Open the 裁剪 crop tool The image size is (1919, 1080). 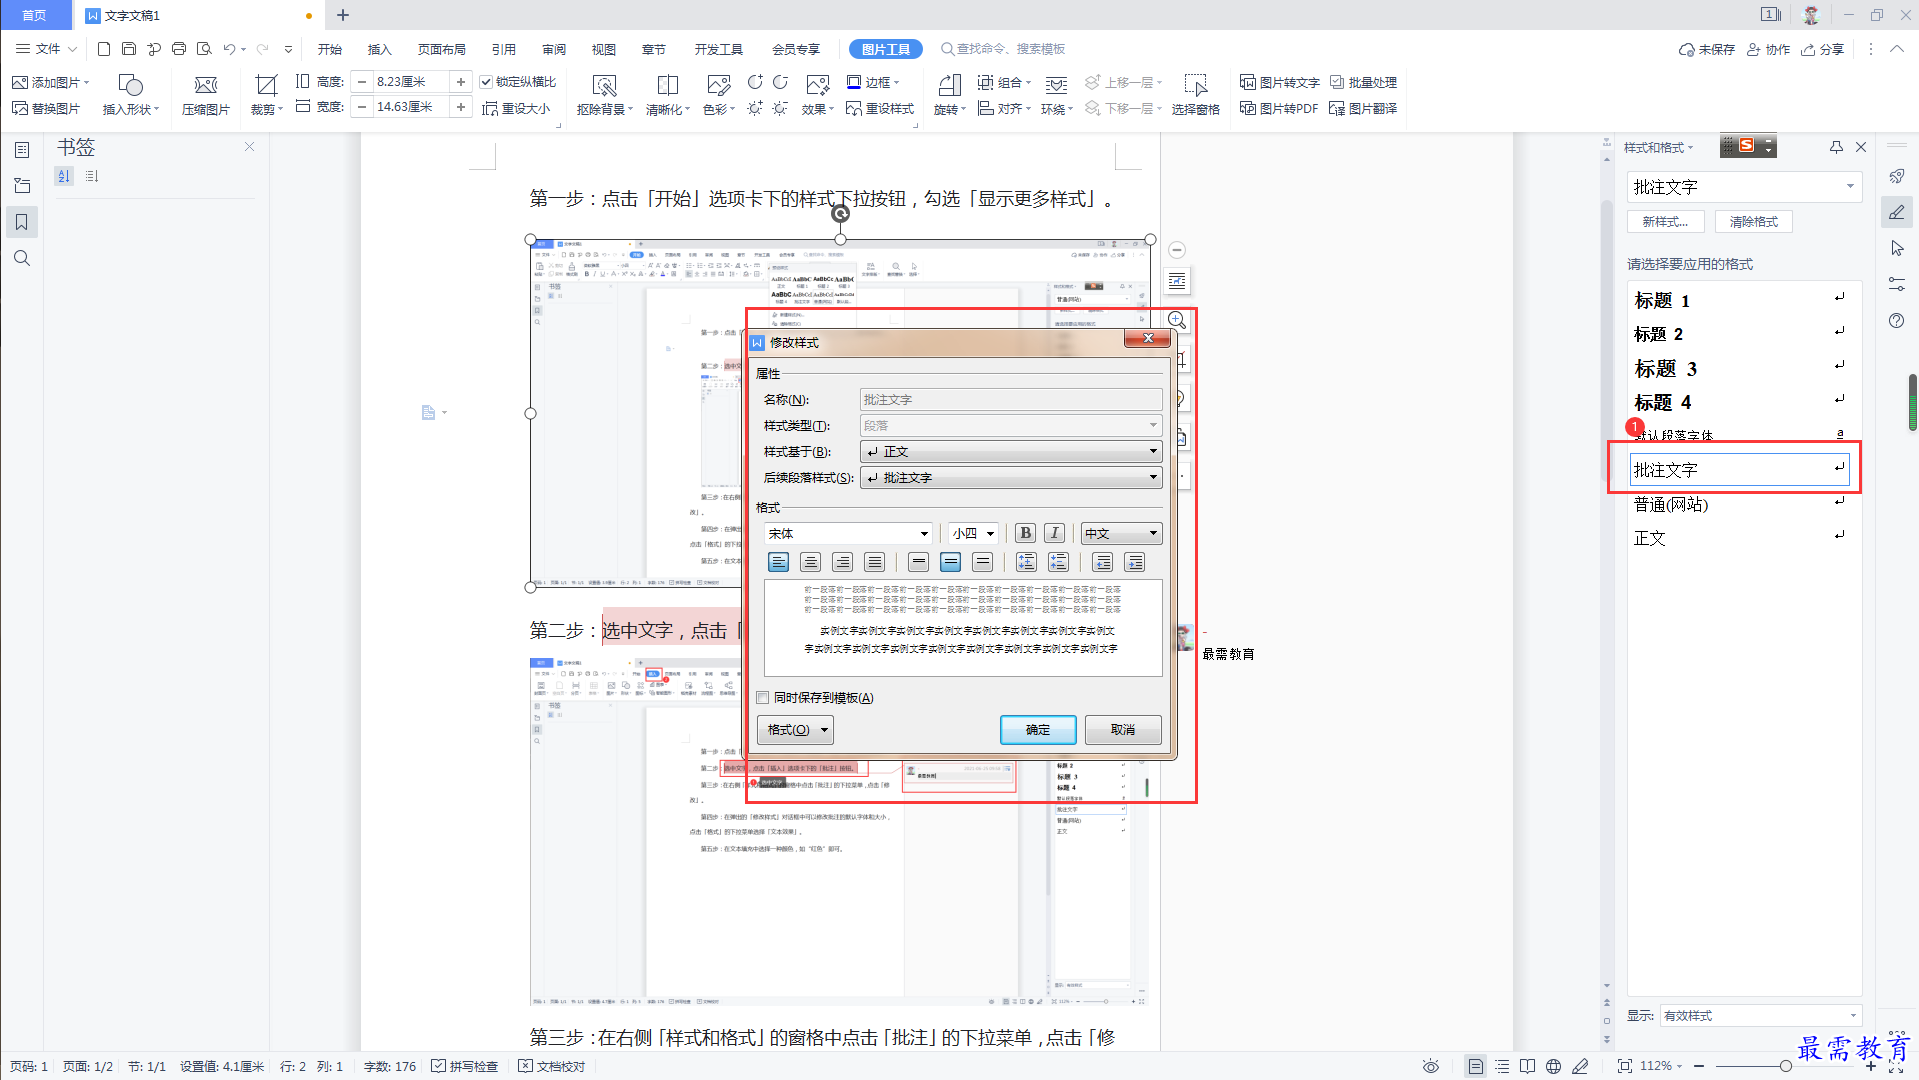point(266,95)
